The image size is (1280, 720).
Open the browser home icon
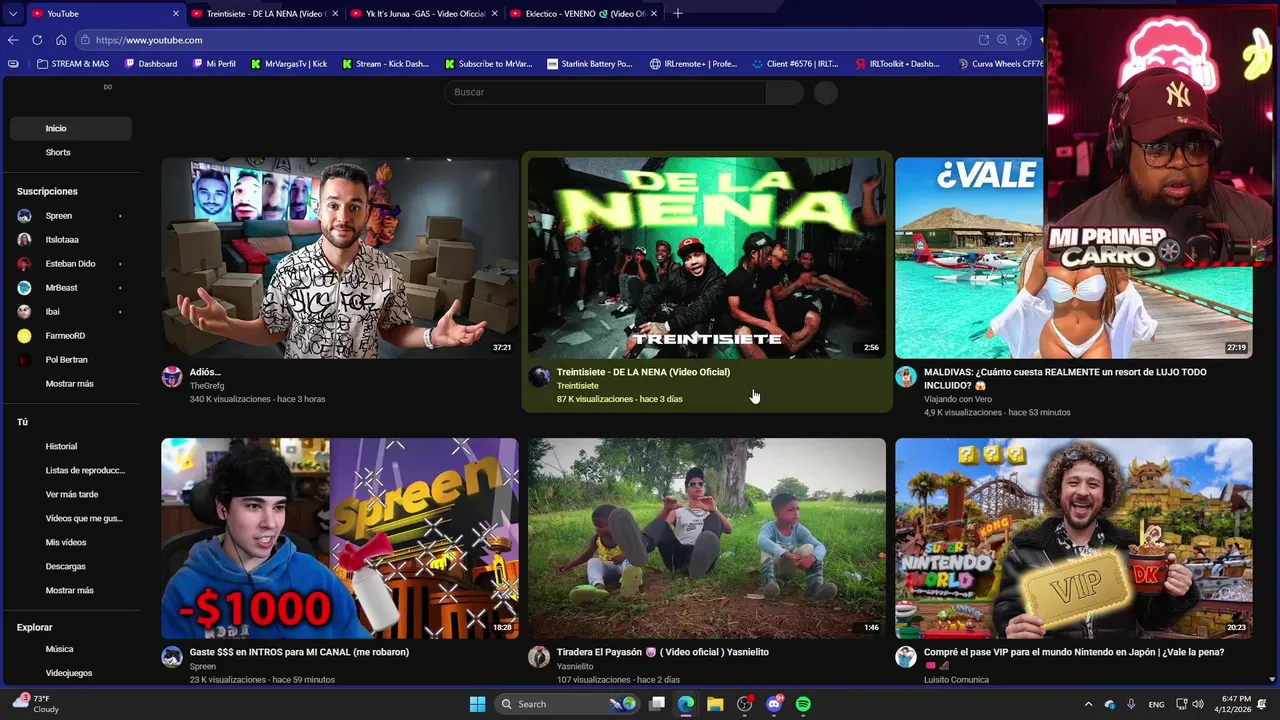point(61,40)
